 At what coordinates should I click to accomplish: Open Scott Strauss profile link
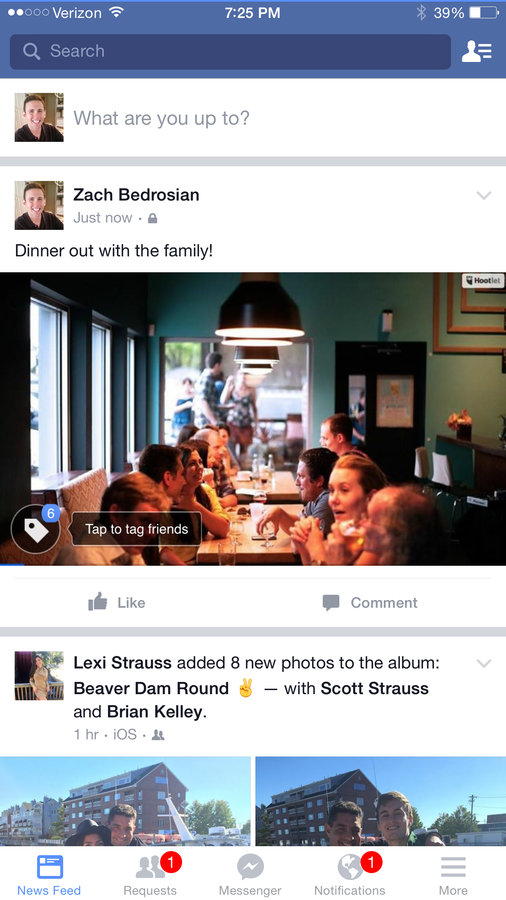(x=375, y=688)
